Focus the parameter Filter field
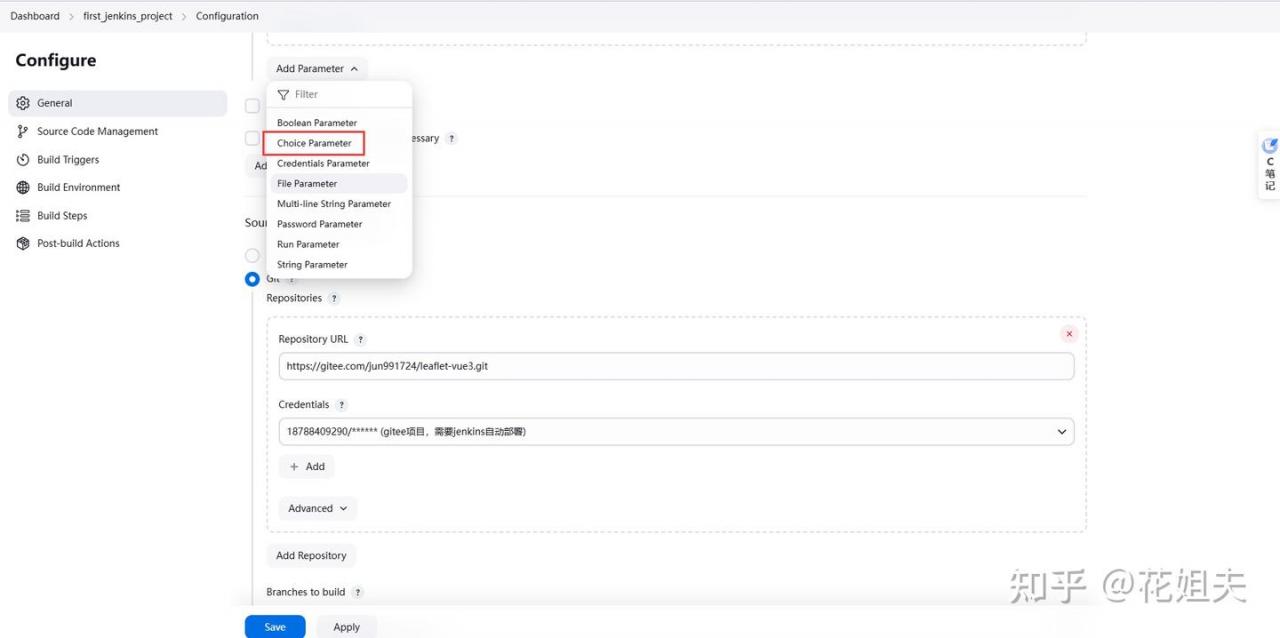1280x638 pixels. coord(339,94)
